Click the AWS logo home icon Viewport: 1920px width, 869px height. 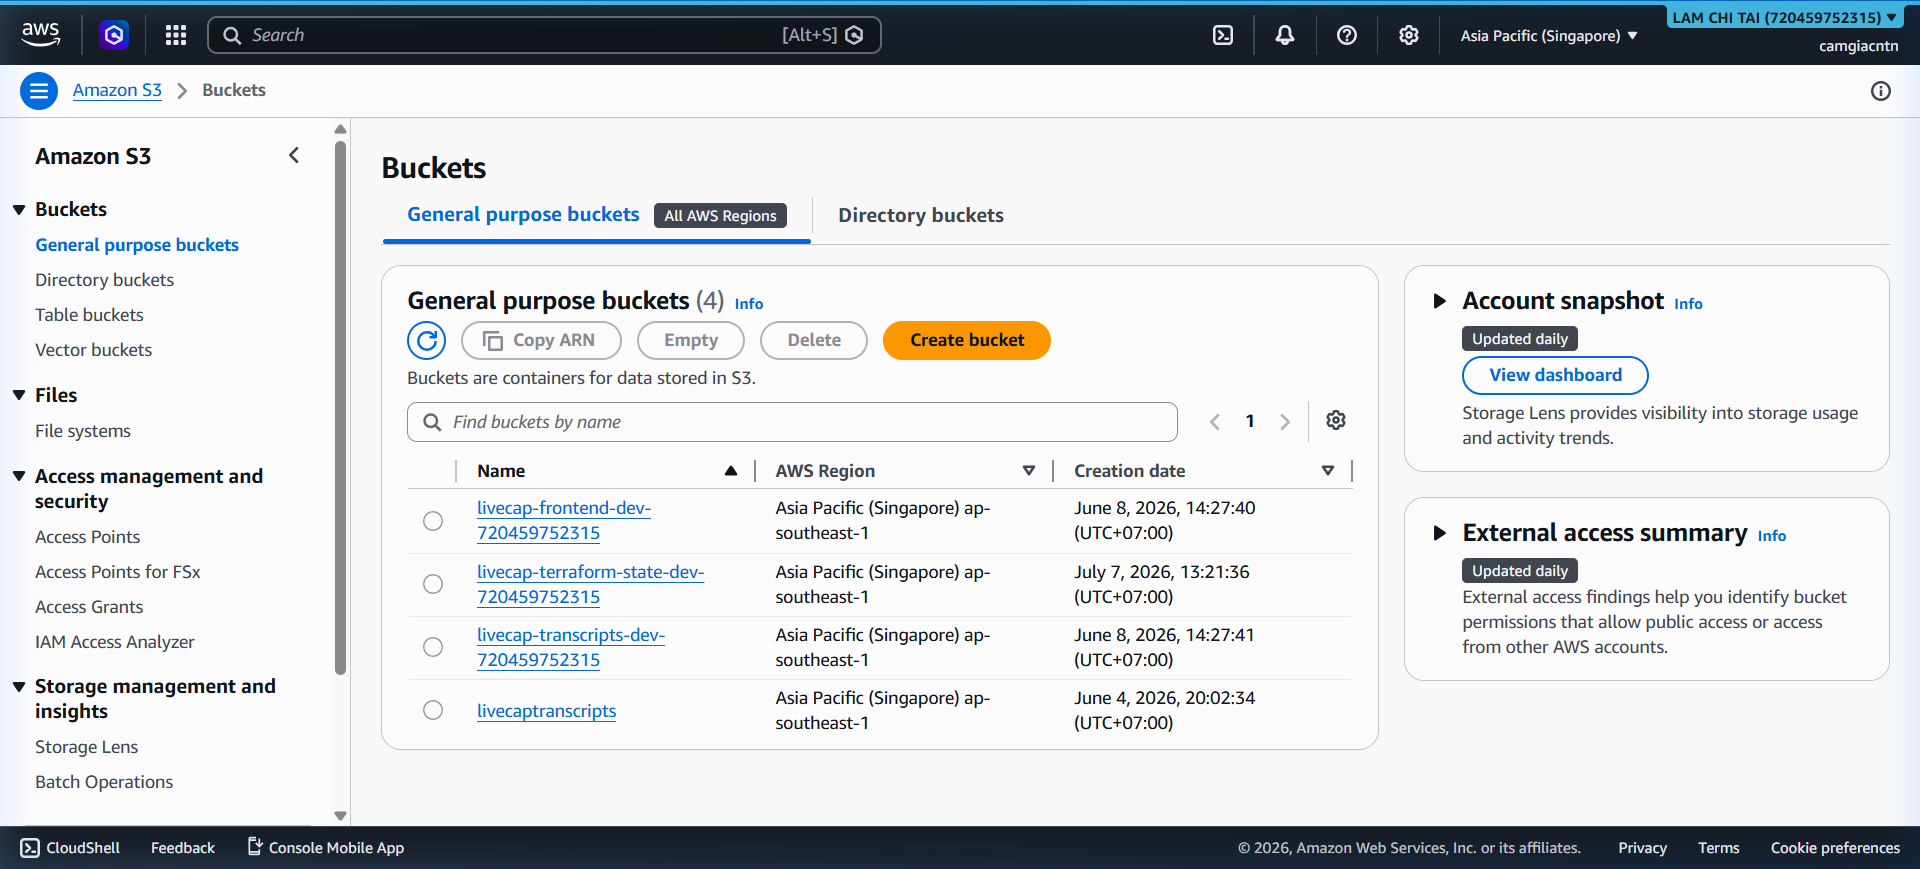[41, 34]
